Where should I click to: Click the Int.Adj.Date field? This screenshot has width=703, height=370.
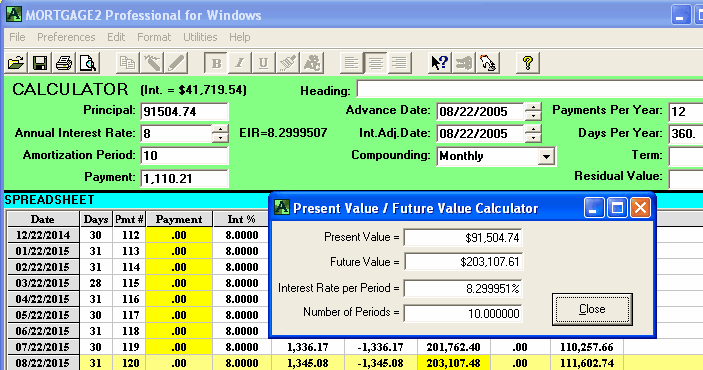pyautogui.click(x=480, y=134)
